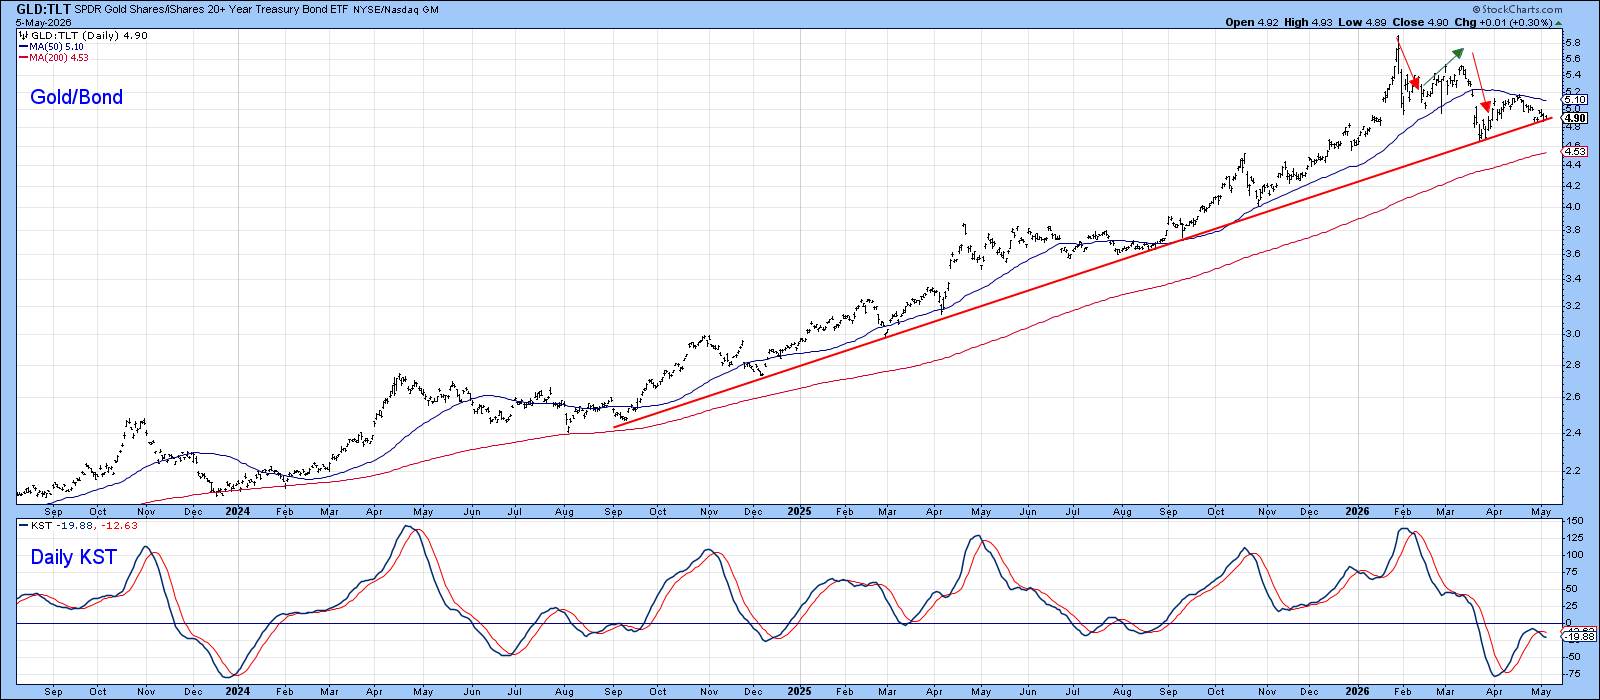The width and height of the screenshot is (1600, 700).
Task: Click the 4.0 price axis label
Action: tap(1572, 207)
